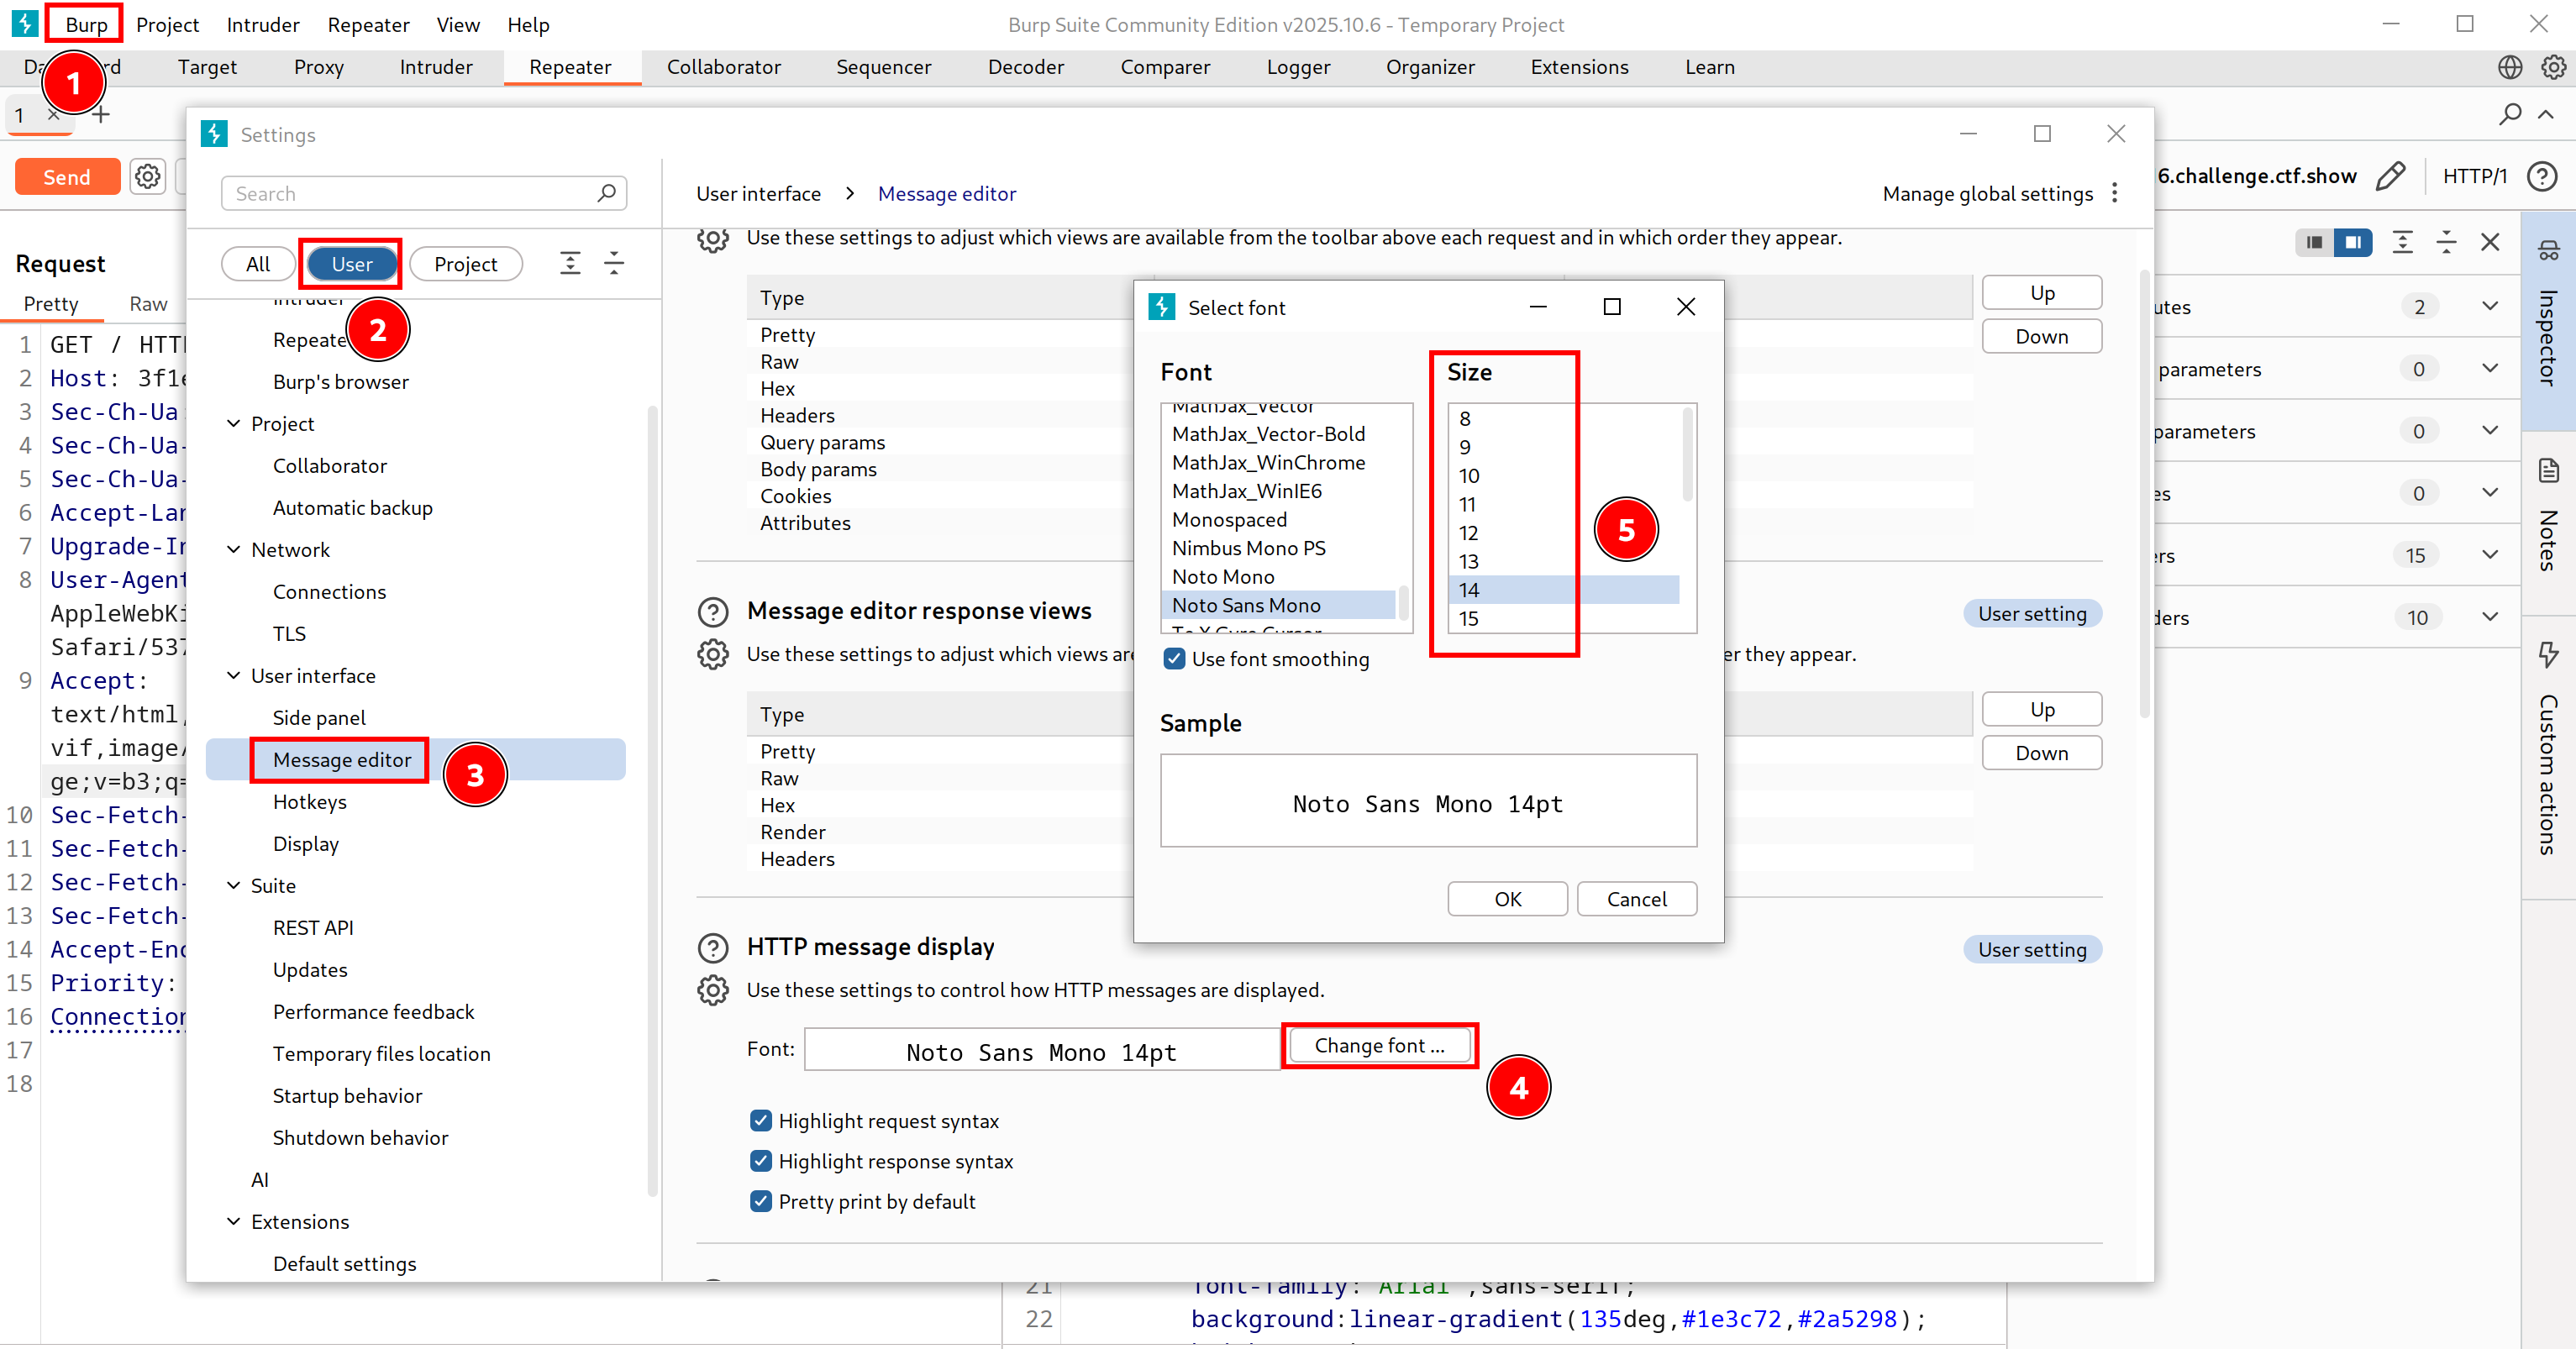Click the Settings search input field
Image resolution: width=2576 pixels, height=1349 pixels.
coord(410,194)
